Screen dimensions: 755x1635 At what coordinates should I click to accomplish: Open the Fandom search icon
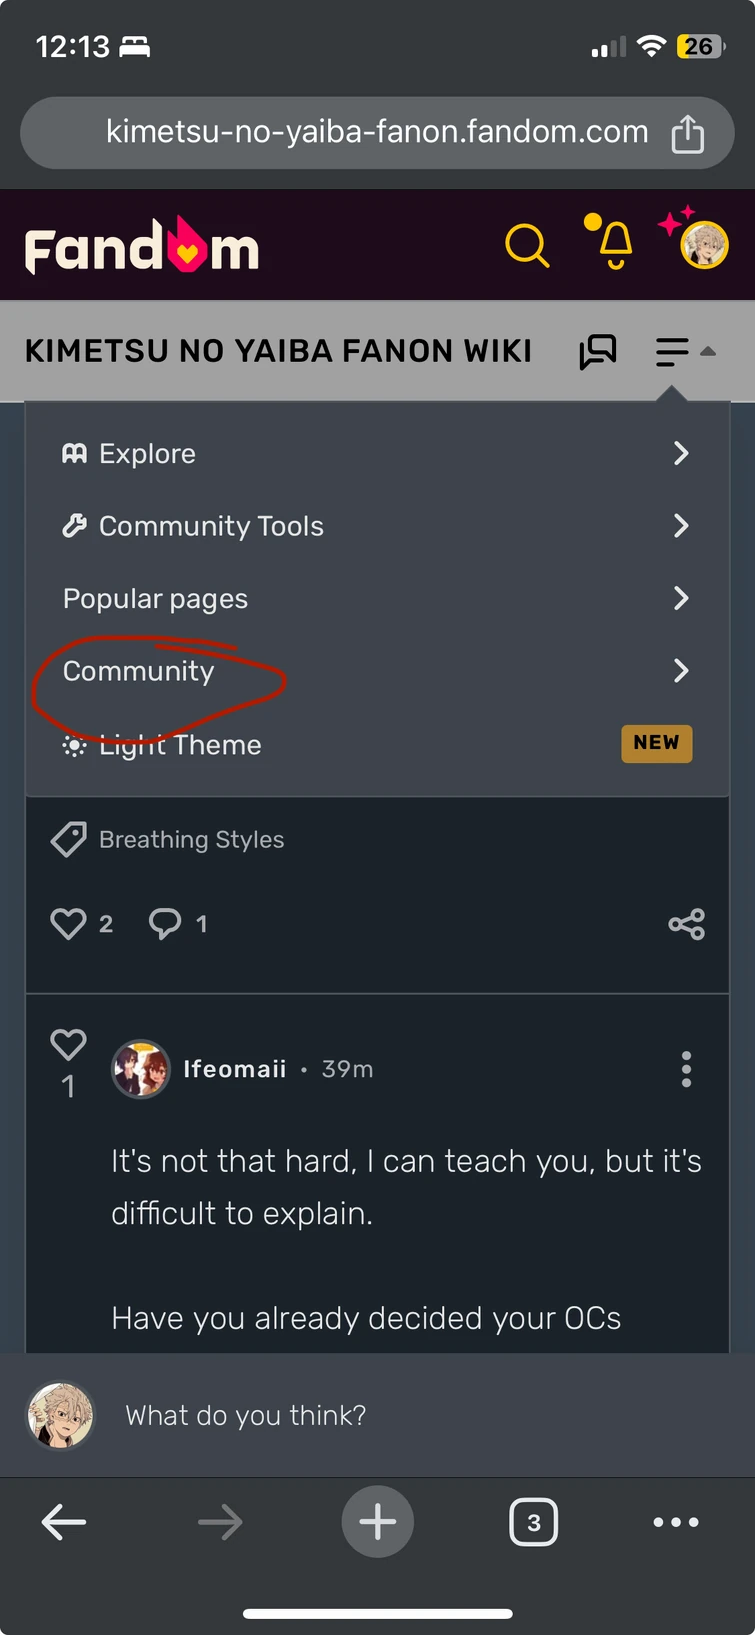[527, 245]
